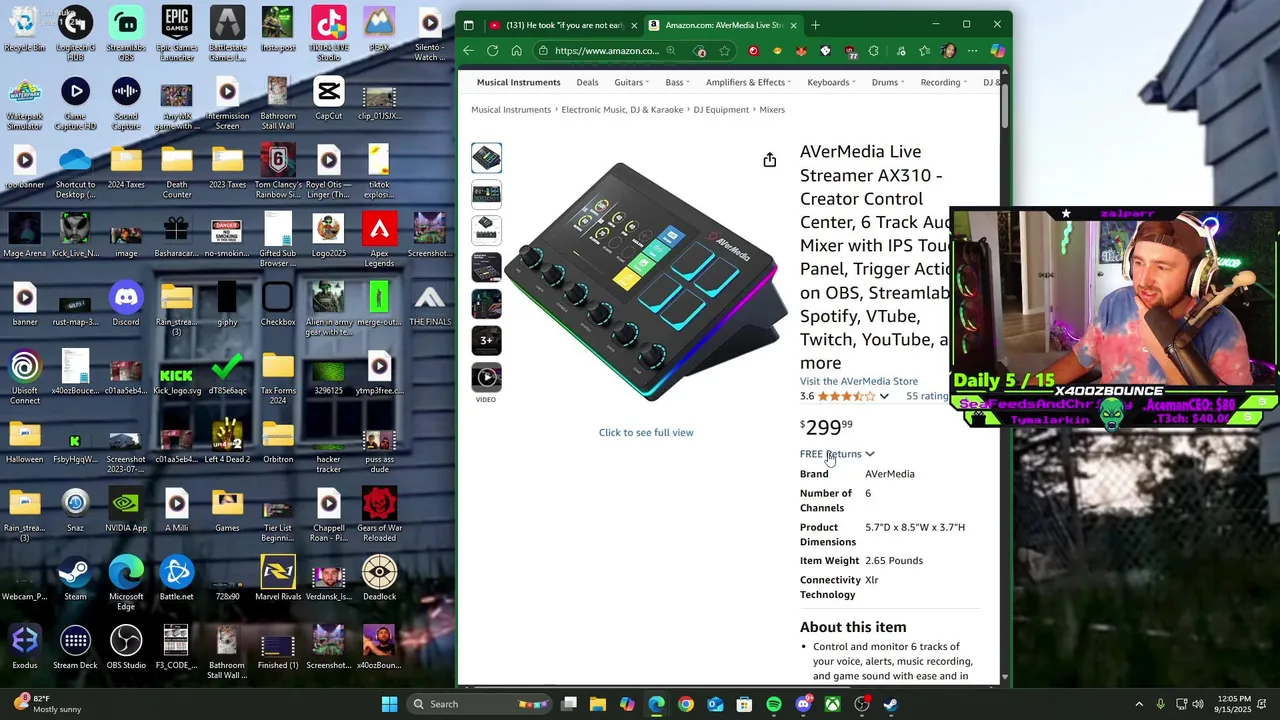Expand the Recording category menu
This screenshot has width=1280, height=720.
943,82
